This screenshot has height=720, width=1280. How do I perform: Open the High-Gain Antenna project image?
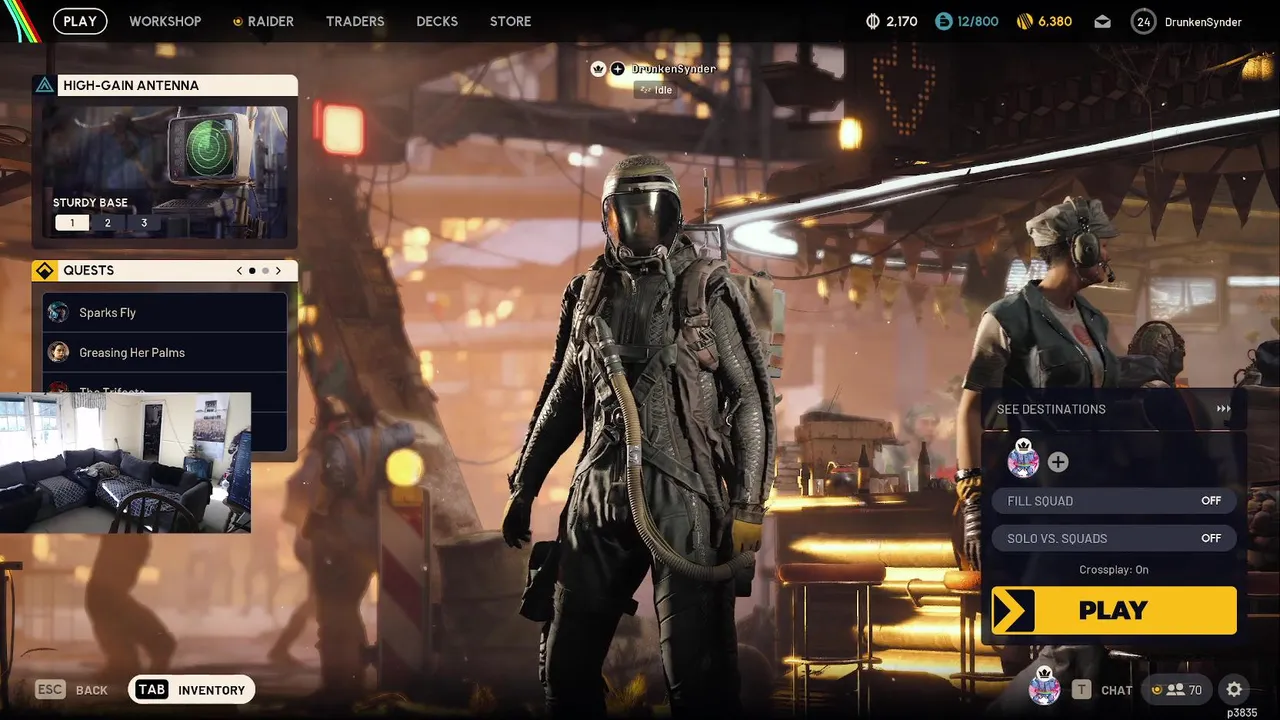click(x=165, y=172)
